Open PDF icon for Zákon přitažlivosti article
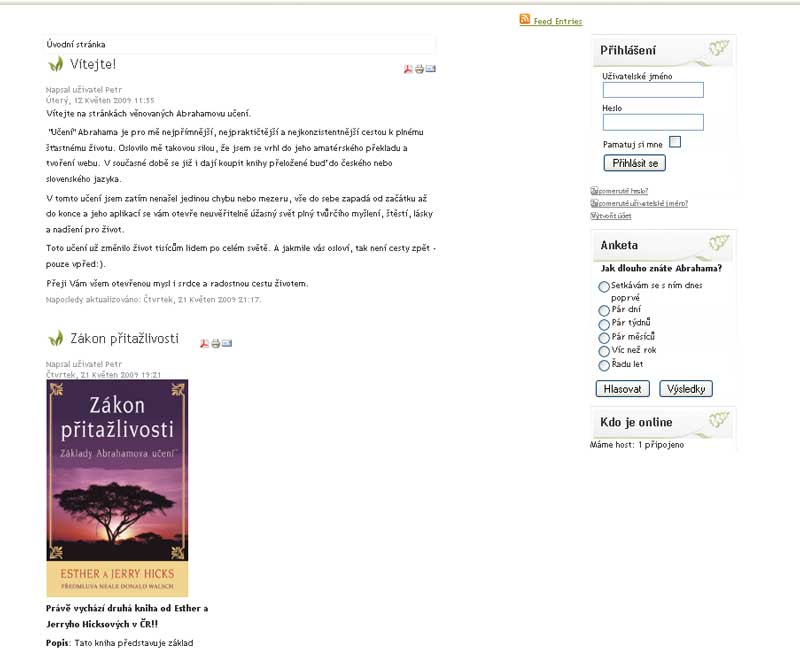This screenshot has height=649, width=800. [205, 343]
